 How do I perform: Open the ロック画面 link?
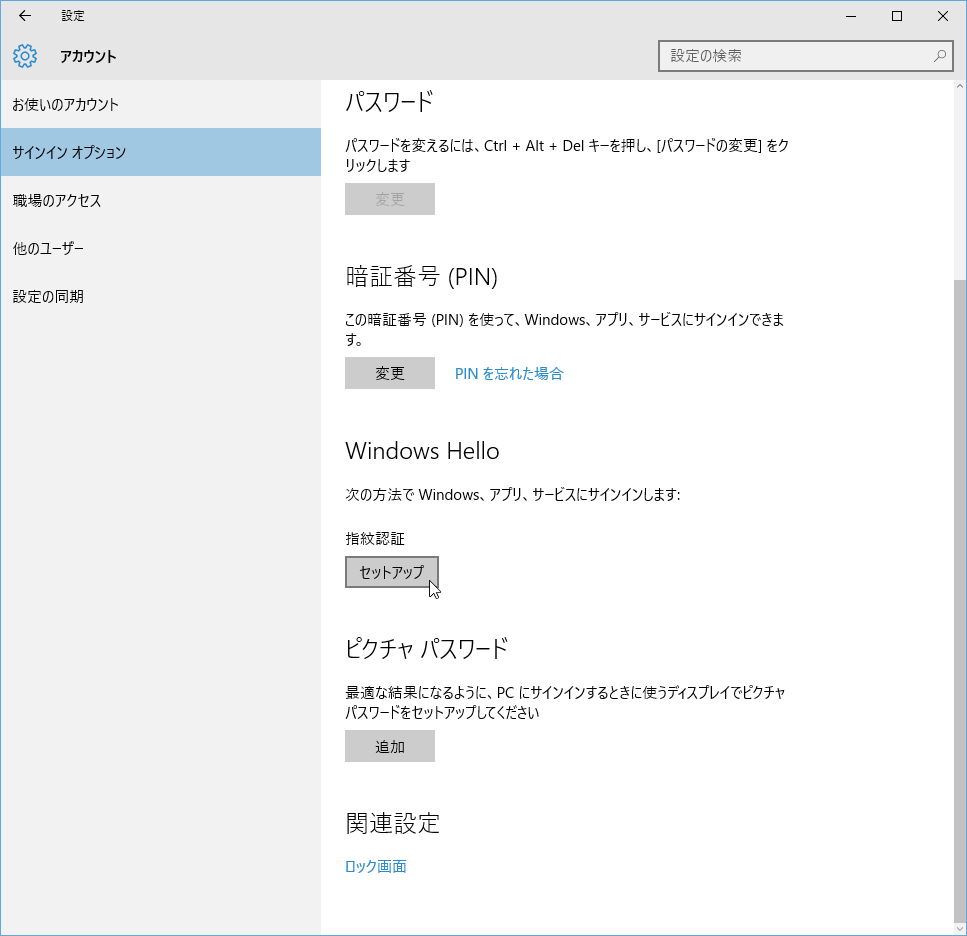(x=376, y=866)
